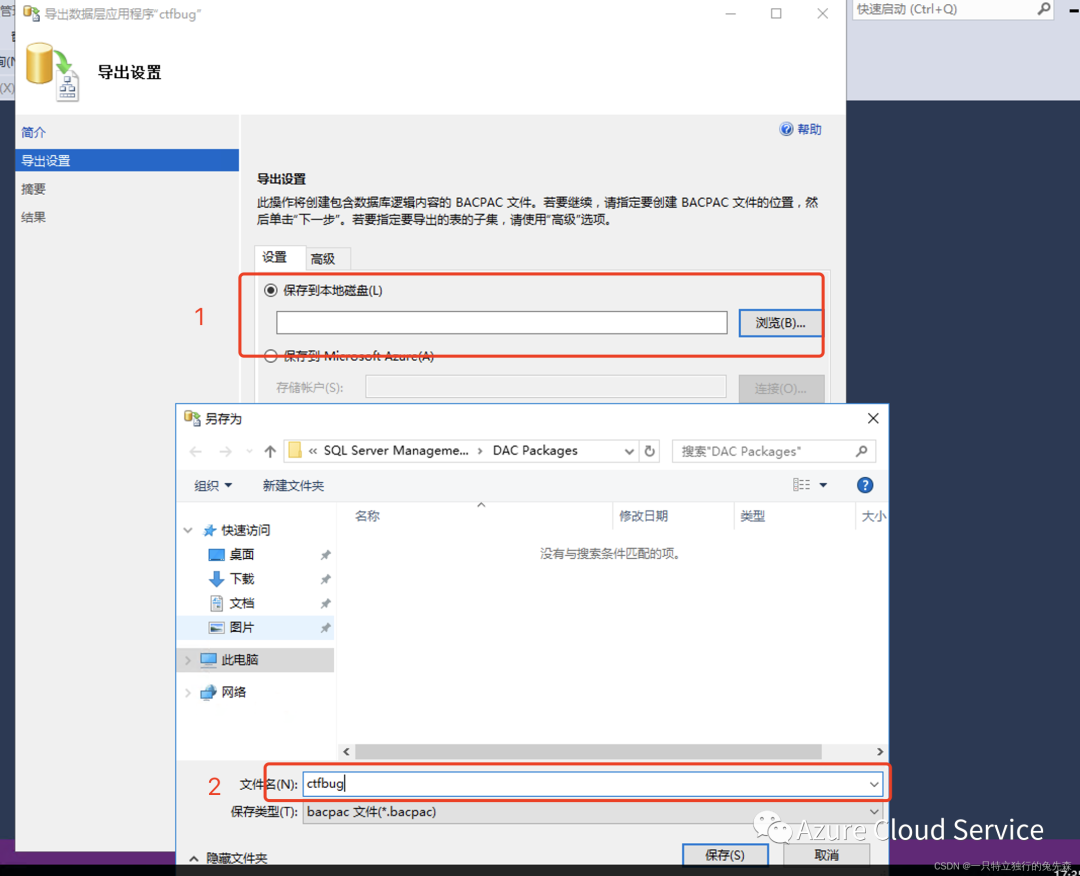The width and height of the screenshot is (1080, 876).
Task: Click the up-one-level arrow in Save As
Action: click(270, 452)
